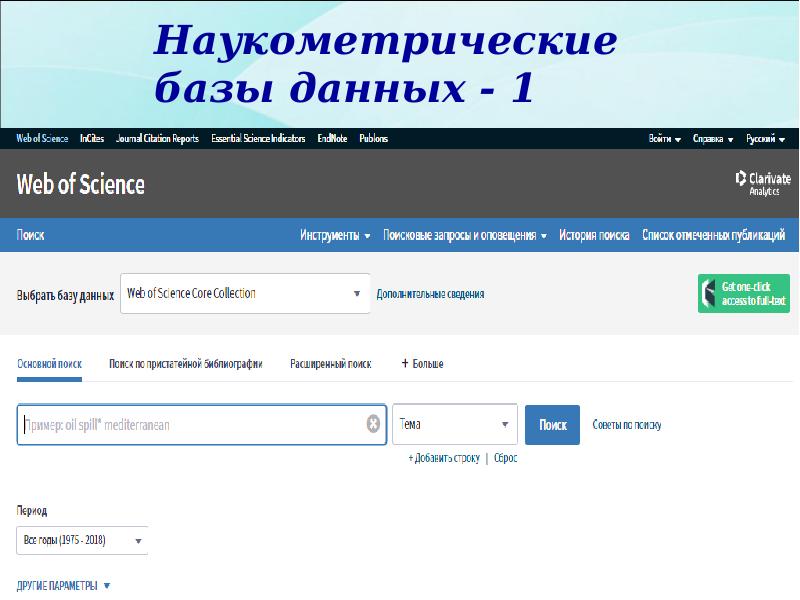Click the blue Поиск search button
Screen dimensions: 800x600
click(553, 425)
